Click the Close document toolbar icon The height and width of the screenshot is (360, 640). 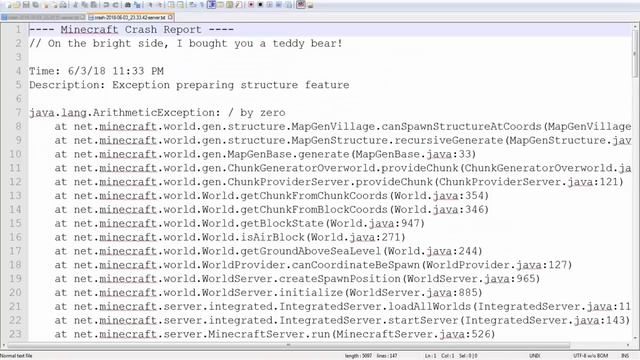coord(46,5)
